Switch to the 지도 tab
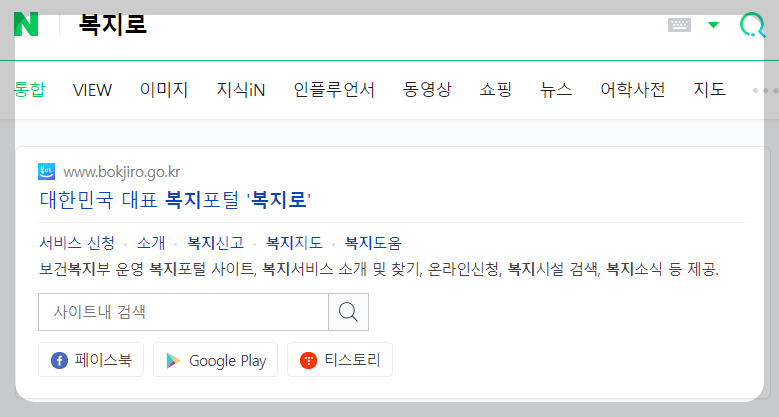This screenshot has height=417, width=779. [x=709, y=90]
